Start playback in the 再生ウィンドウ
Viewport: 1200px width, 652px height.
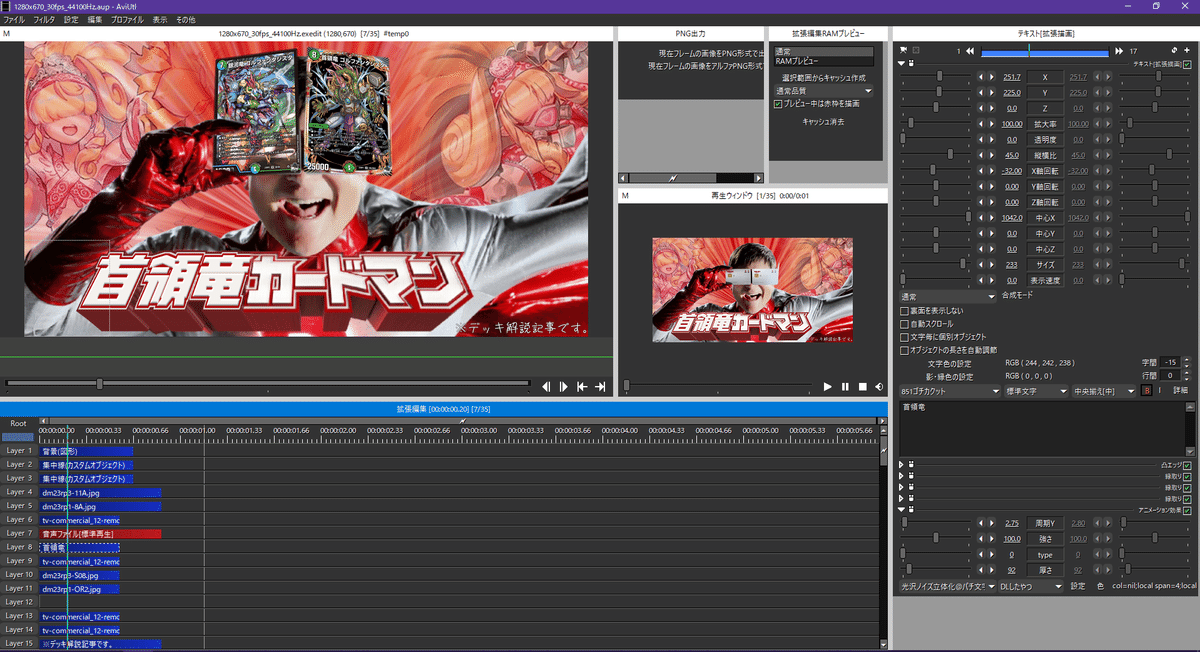[x=828, y=386]
